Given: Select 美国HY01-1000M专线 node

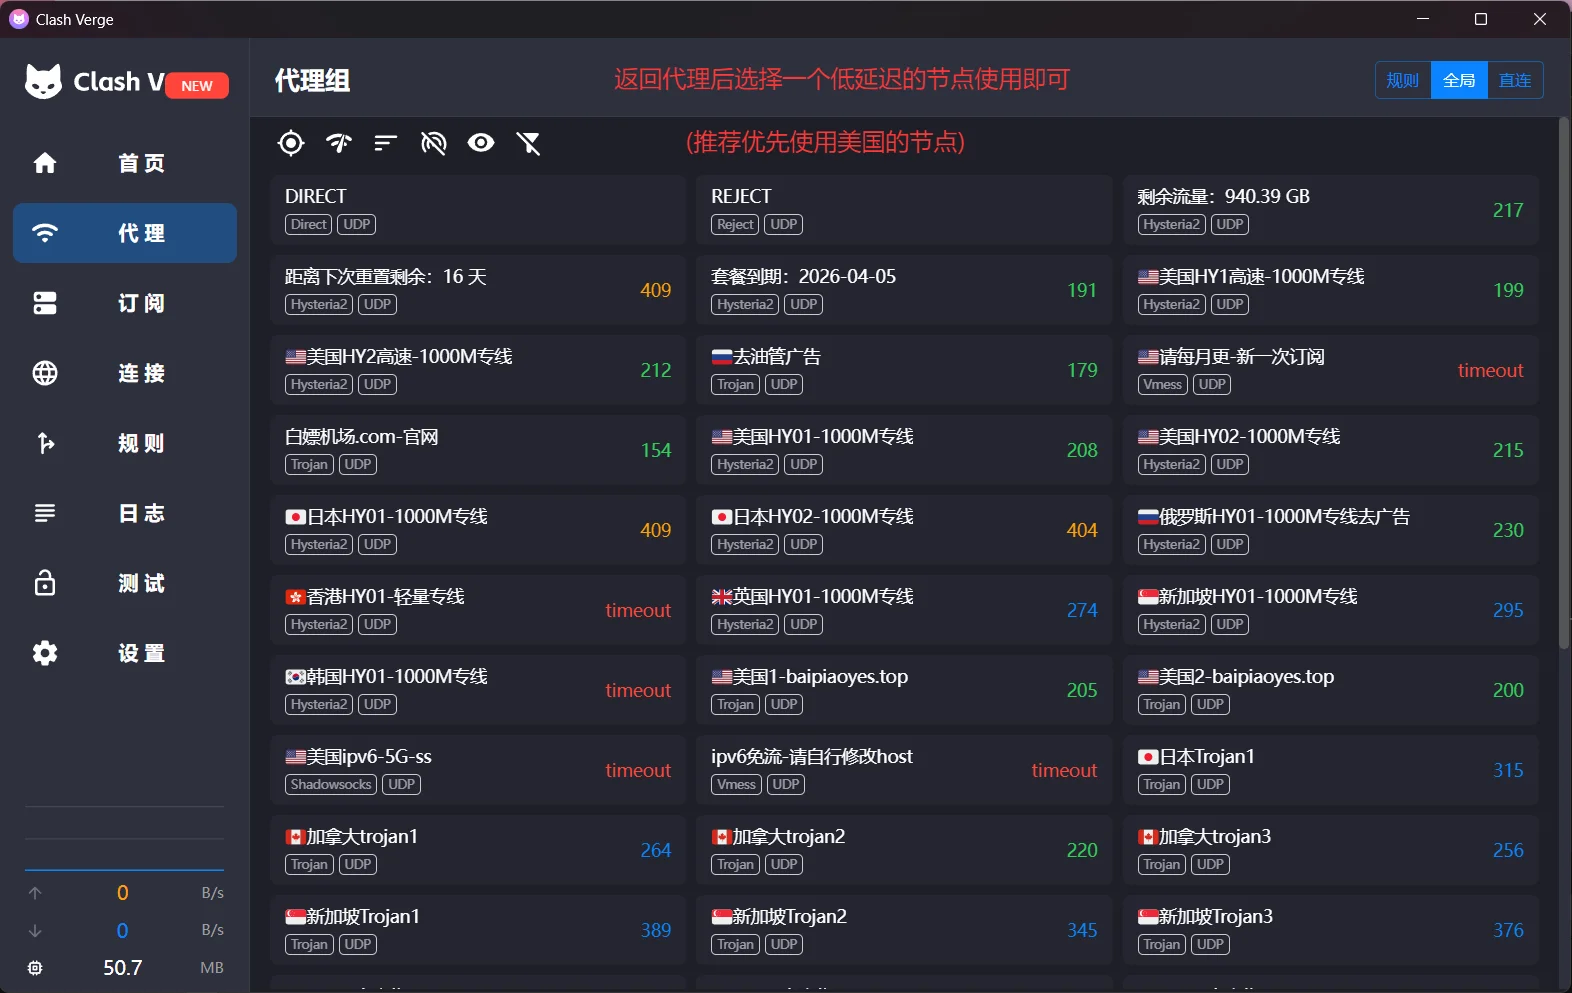Looking at the screenshot, I should pos(904,450).
